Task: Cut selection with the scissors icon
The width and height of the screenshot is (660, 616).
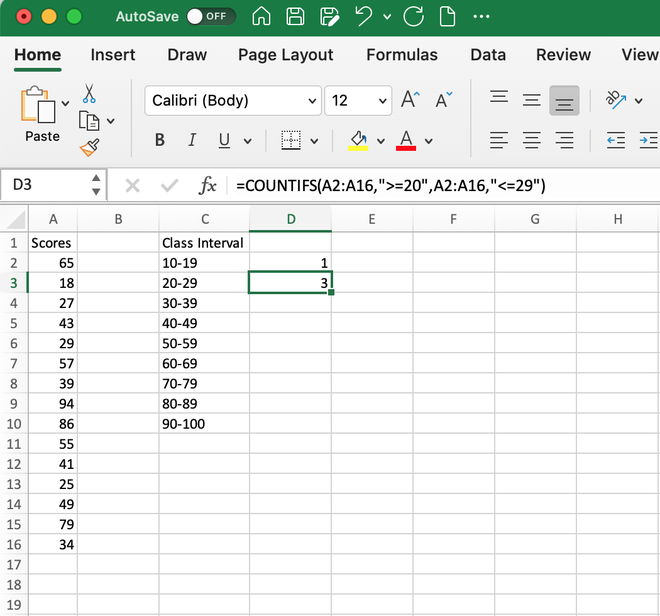Action: tap(89, 93)
